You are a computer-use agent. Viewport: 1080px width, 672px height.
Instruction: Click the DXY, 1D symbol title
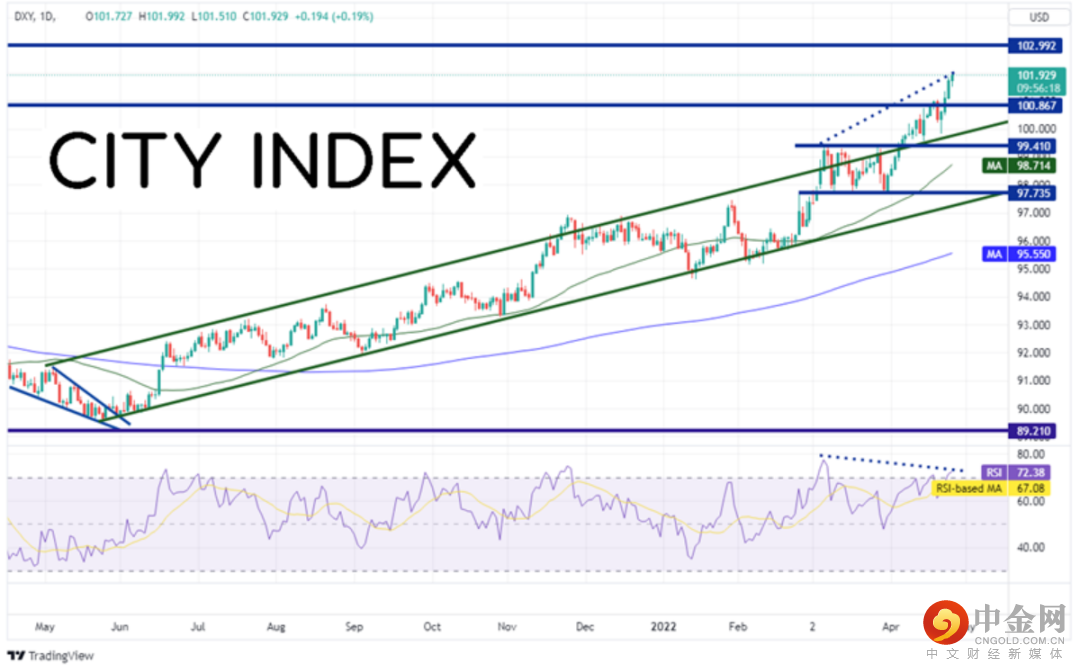point(35,16)
